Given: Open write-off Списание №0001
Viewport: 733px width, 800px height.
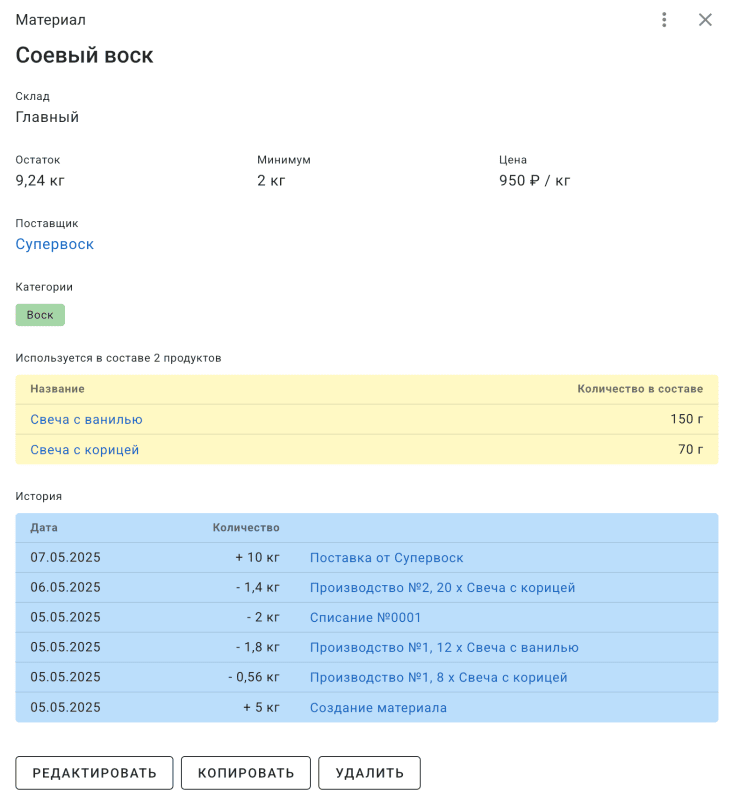Looking at the screenshot, I should coord(365,618).
